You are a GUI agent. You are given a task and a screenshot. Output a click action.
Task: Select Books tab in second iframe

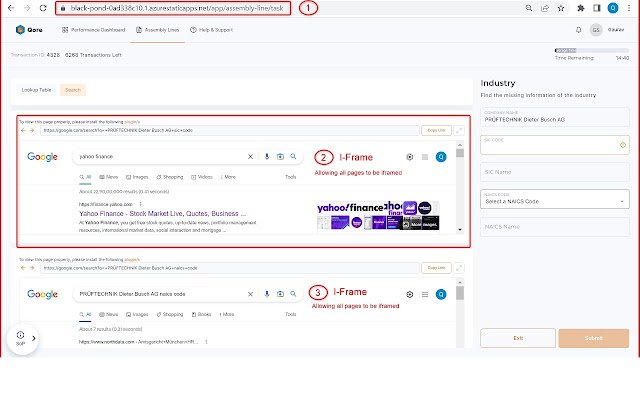(x=201, y=315)
